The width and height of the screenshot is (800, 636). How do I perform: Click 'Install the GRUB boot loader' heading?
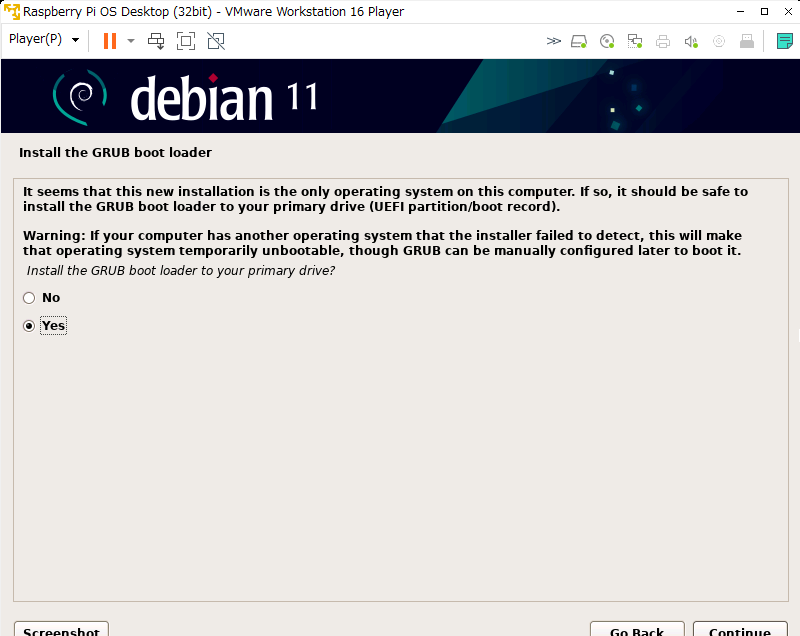(x=115, y=152)
